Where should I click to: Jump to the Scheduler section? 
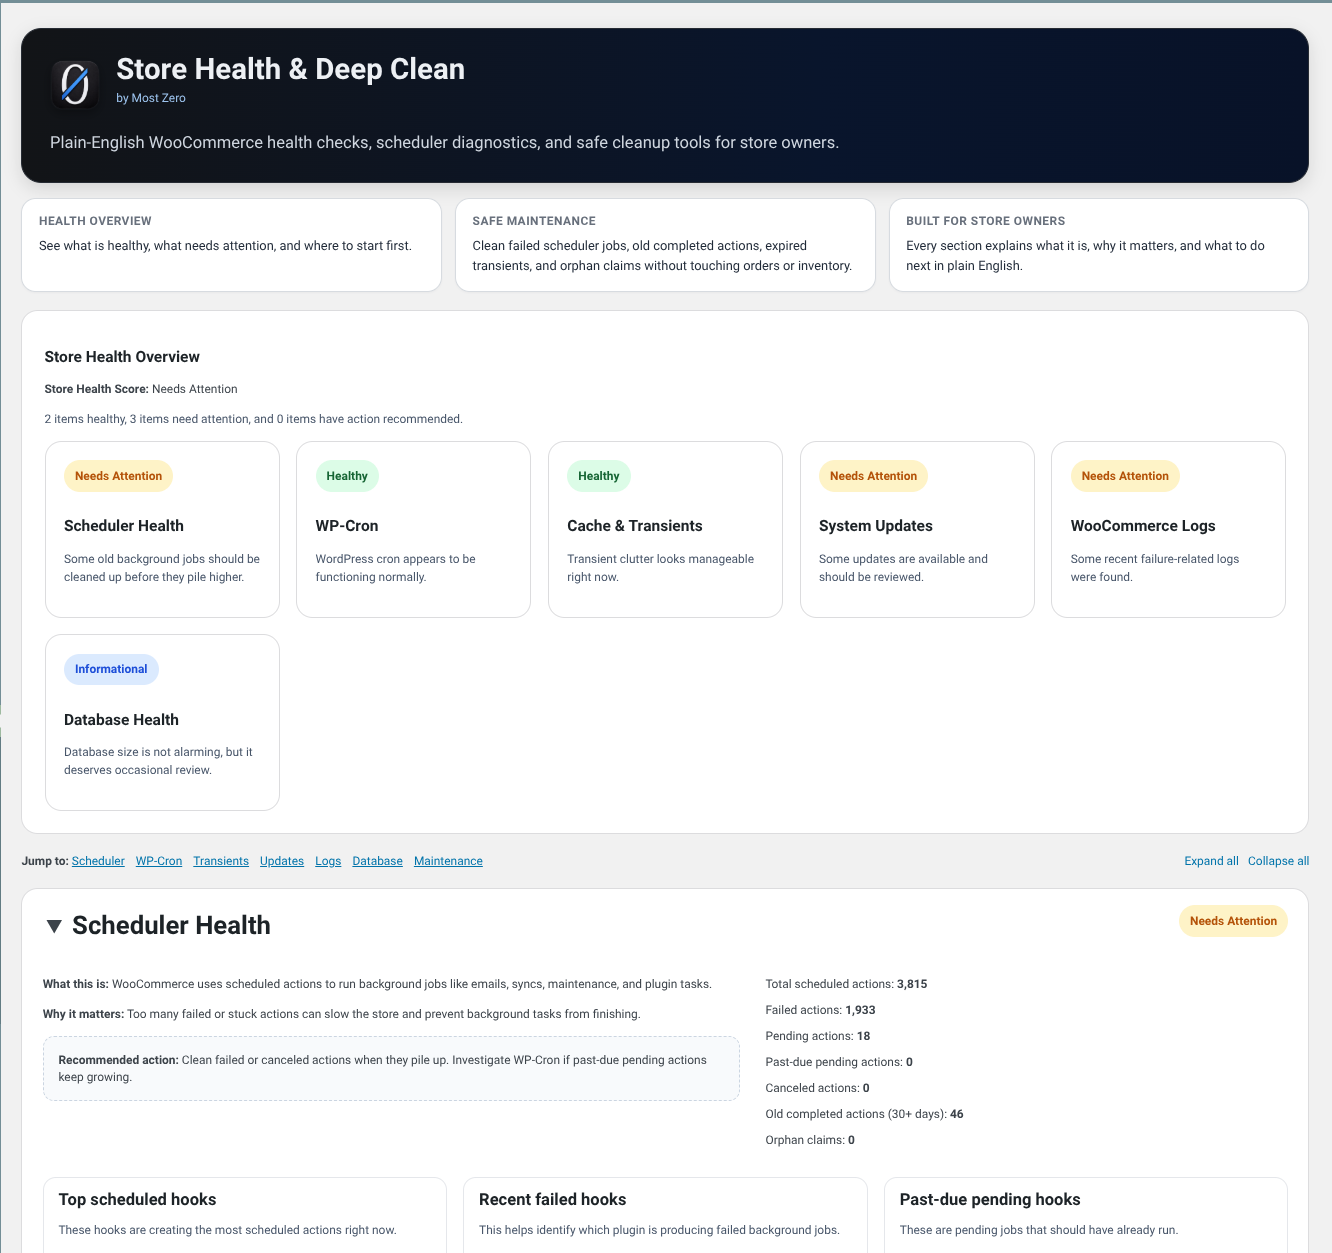tap(98, 860)
